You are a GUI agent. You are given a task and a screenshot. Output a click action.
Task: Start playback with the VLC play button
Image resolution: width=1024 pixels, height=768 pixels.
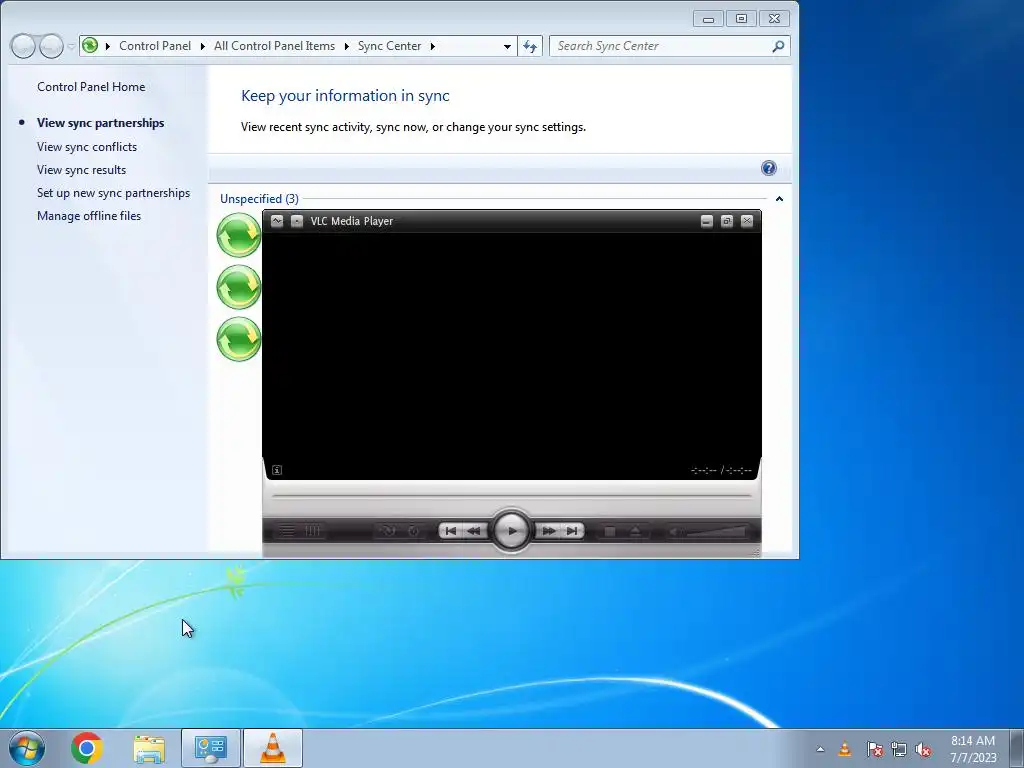tap(511, 531)
